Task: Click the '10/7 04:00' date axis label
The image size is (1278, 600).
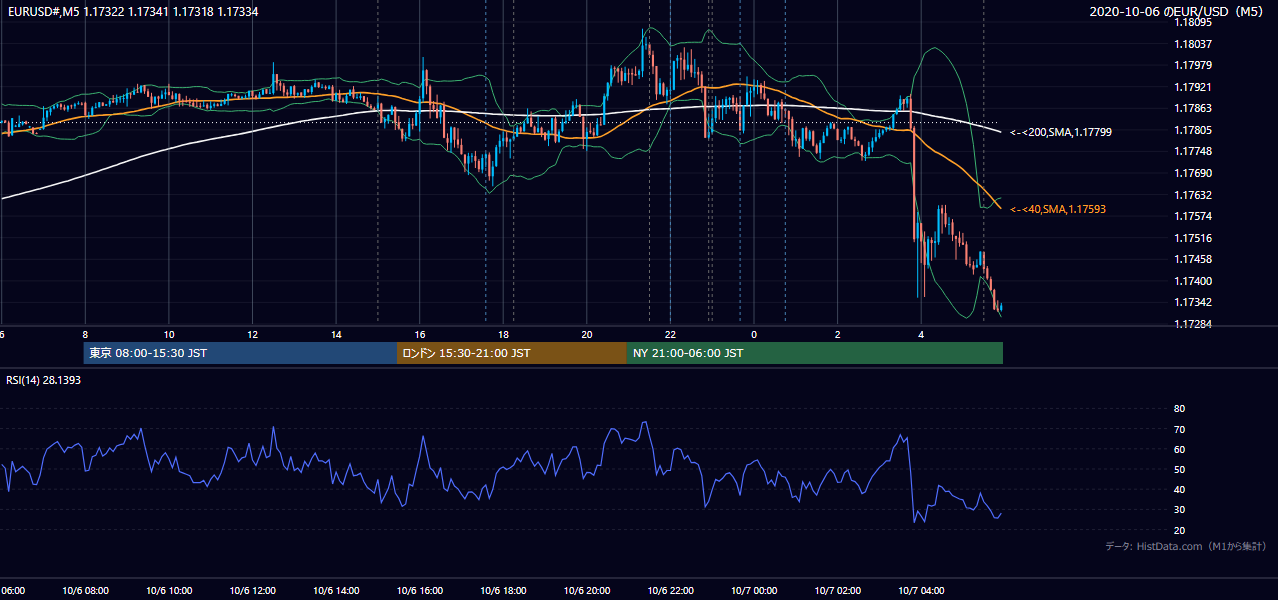Action: pos(922,591)
